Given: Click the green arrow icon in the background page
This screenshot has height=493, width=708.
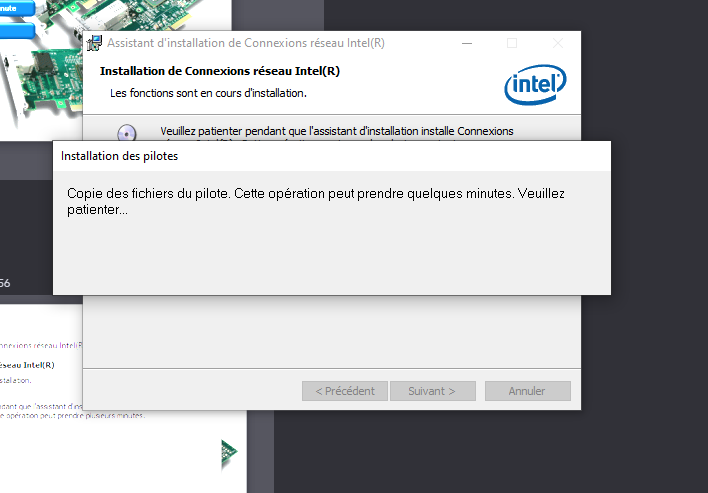Looking at the screenshot, I should (x=229, y=452).
